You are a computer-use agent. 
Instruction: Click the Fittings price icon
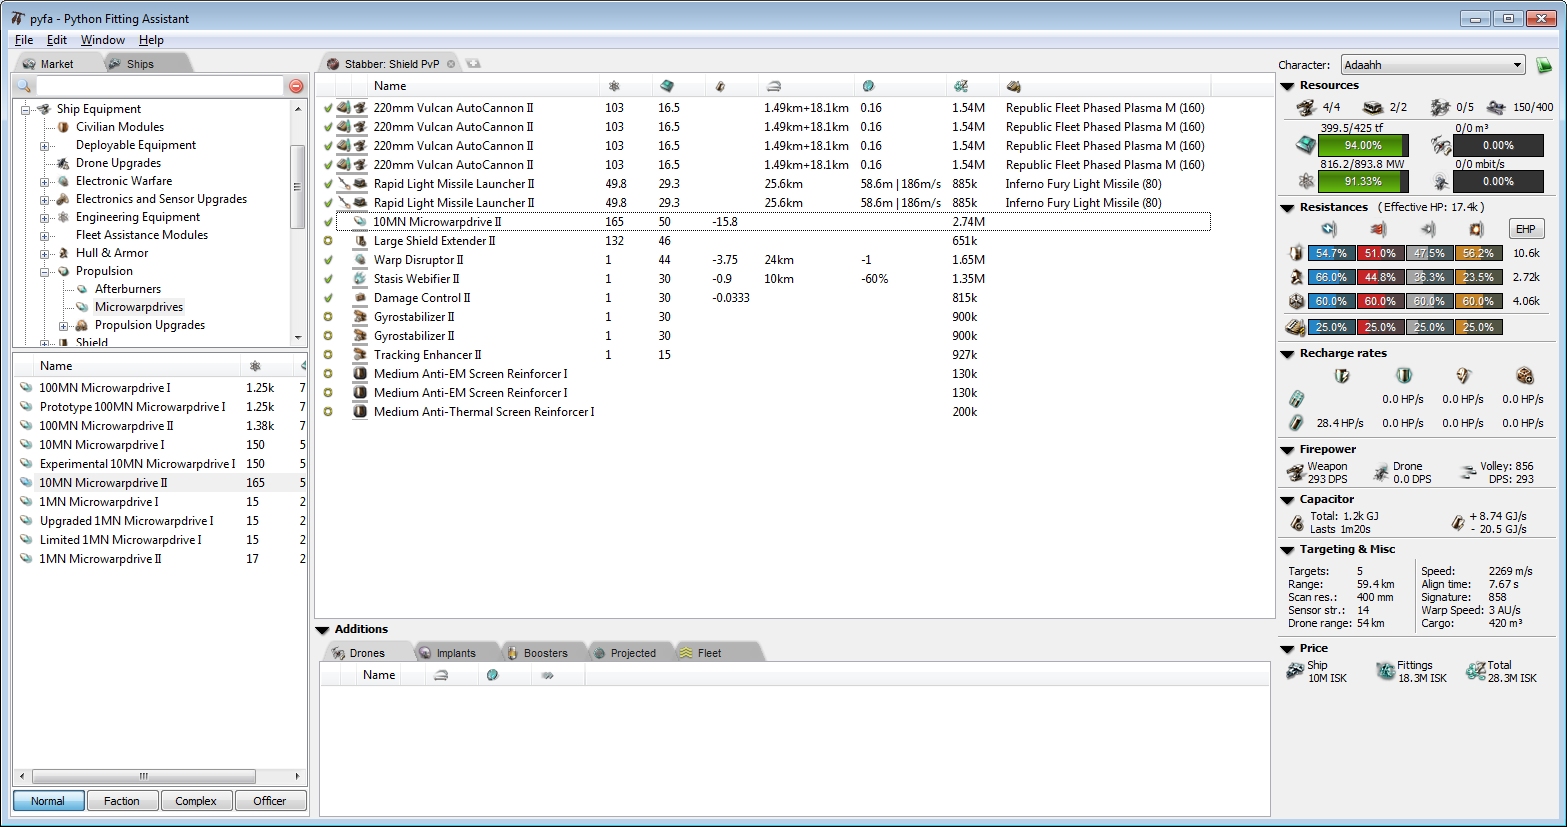1385,671
